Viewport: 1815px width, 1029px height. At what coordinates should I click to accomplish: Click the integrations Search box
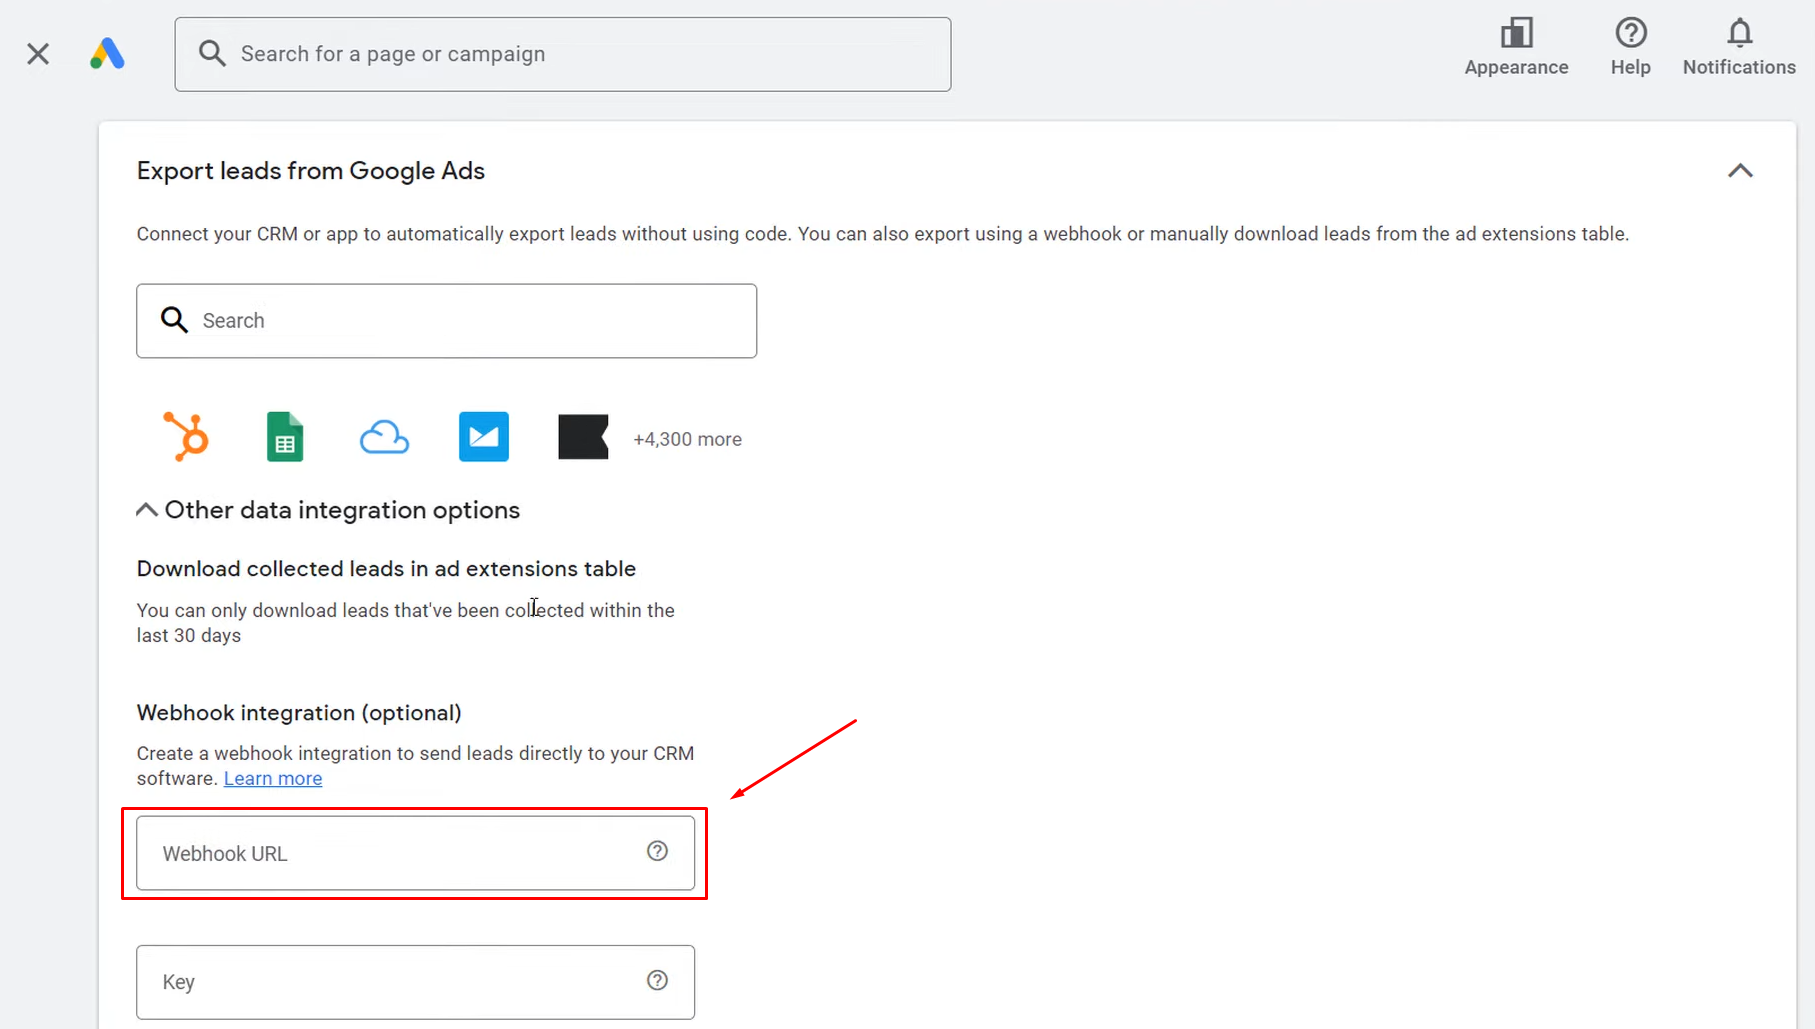[x=446, y=321]
